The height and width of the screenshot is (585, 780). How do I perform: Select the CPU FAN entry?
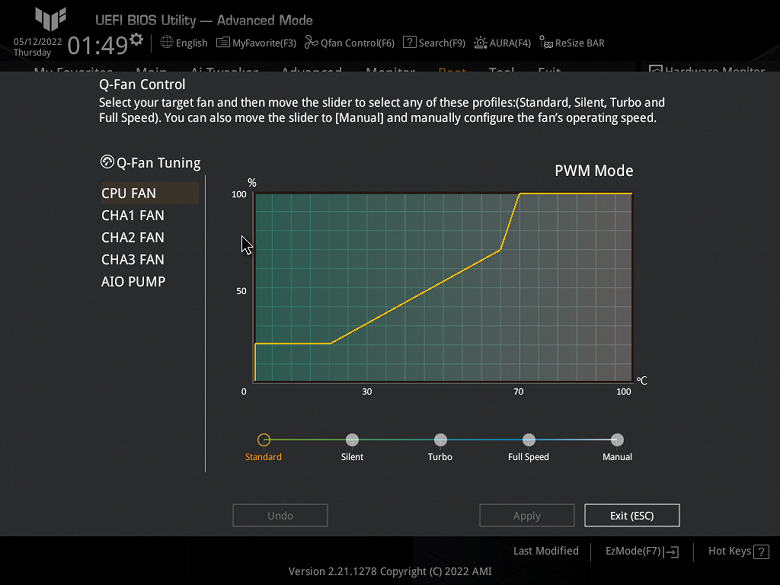(x=150, y=193)
